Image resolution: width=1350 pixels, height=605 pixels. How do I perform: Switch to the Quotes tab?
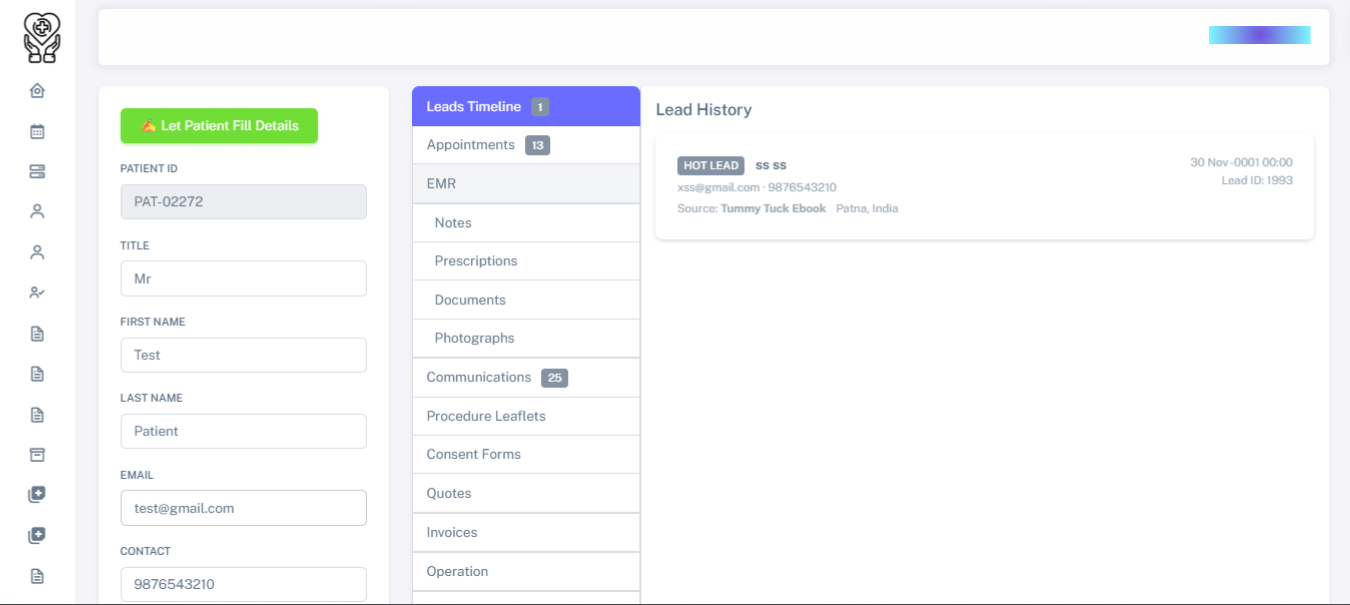tap(526, 493)
